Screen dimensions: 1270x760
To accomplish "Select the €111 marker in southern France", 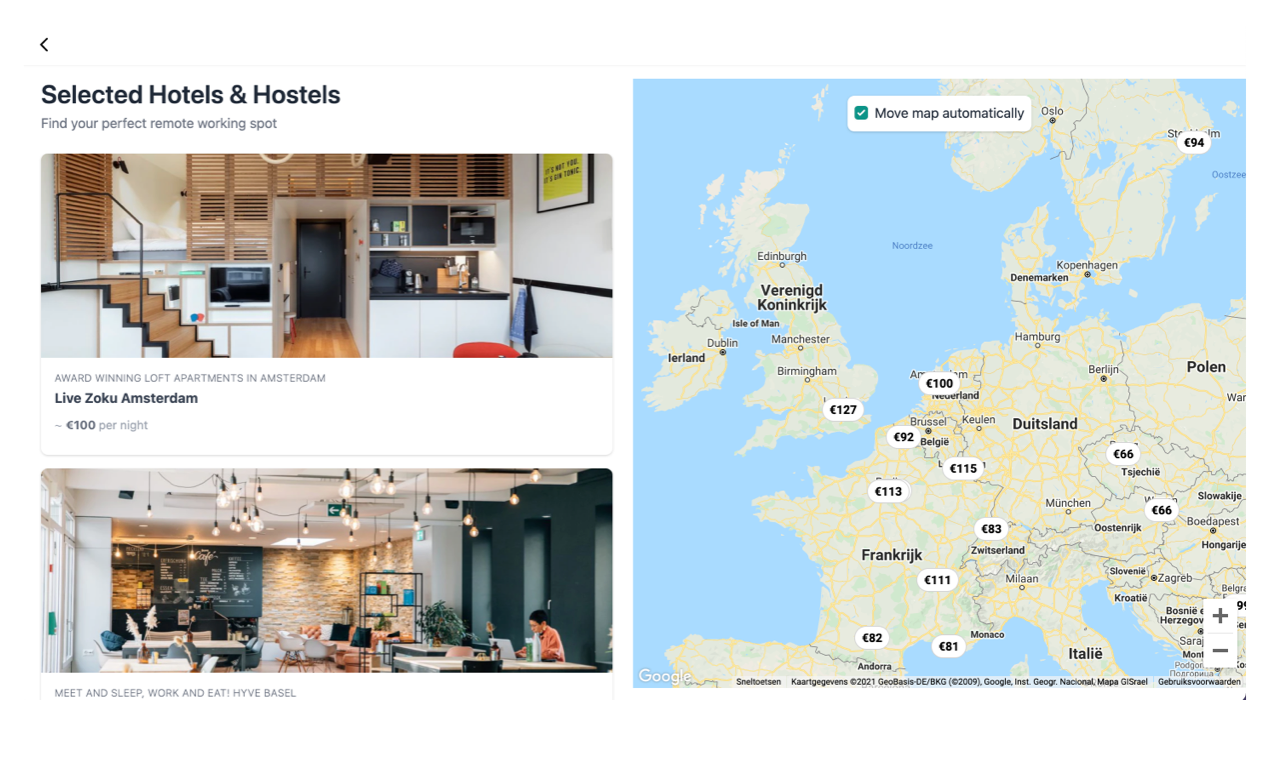I will [x=937, y=580].
